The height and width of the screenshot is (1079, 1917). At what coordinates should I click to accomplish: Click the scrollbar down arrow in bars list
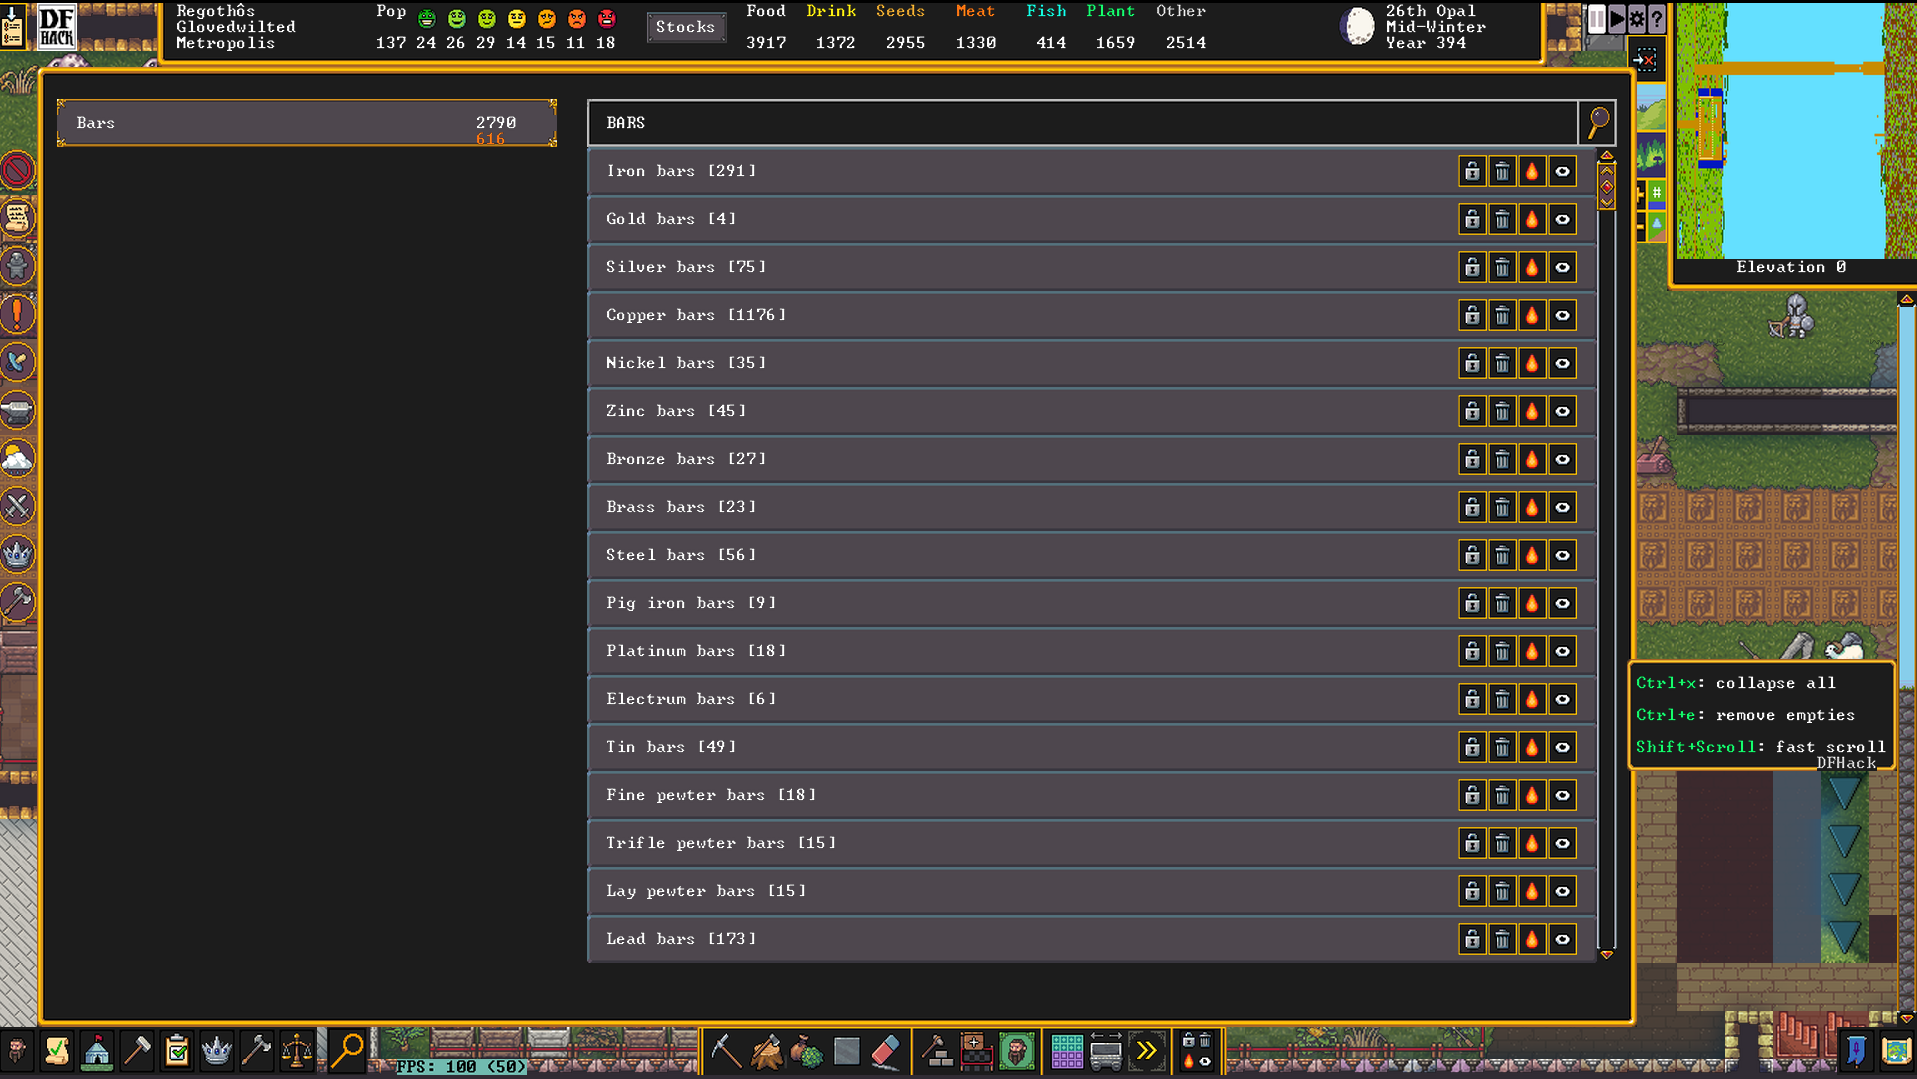coord(1607,955)
